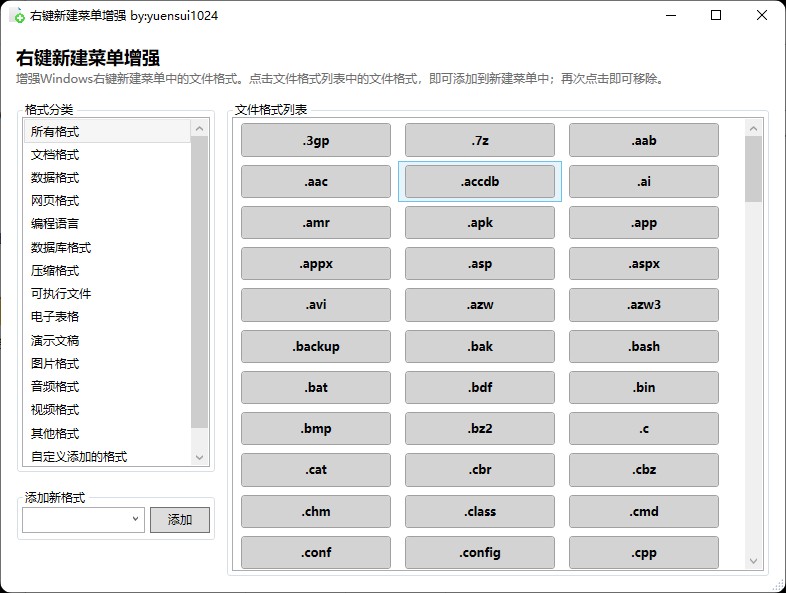The width and height of the screenshot is (786, 593).
Task: Toggle the .asp format button
Action: [x=480, y=264]
